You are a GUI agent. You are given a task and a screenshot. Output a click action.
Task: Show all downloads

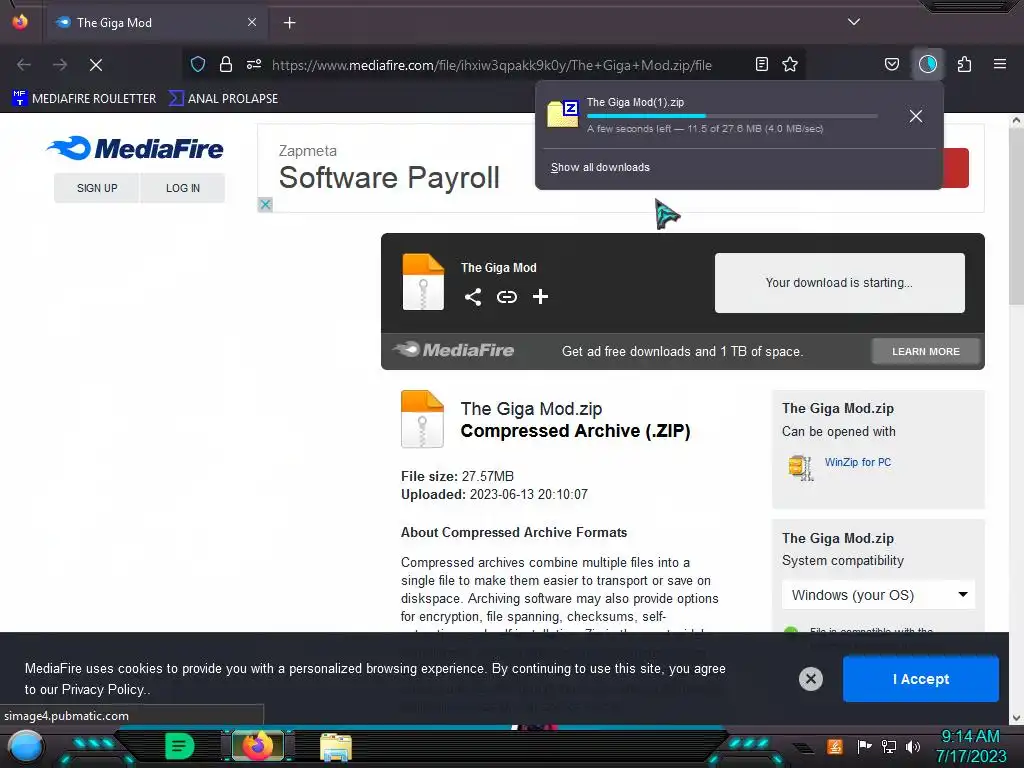point(600,167)
